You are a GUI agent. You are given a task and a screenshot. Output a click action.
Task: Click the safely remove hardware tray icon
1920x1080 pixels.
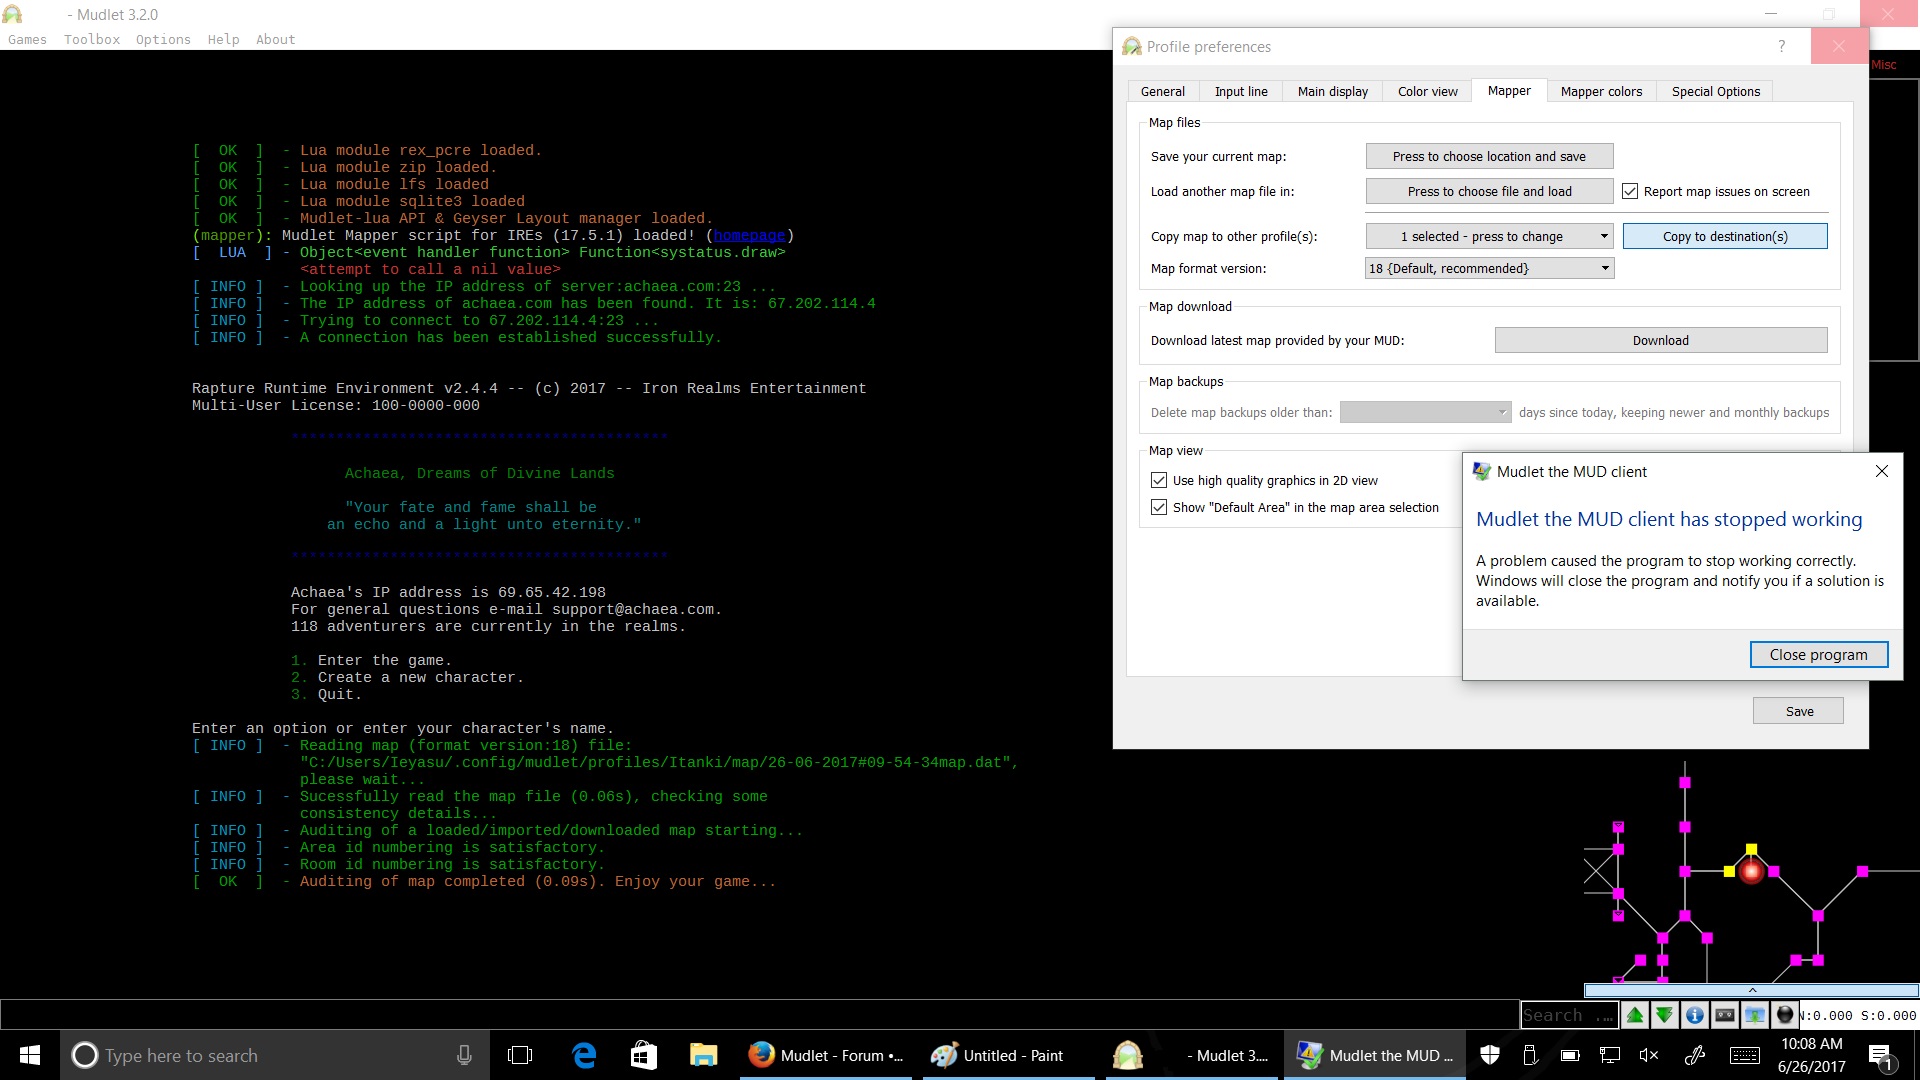coord(1530,1055)
